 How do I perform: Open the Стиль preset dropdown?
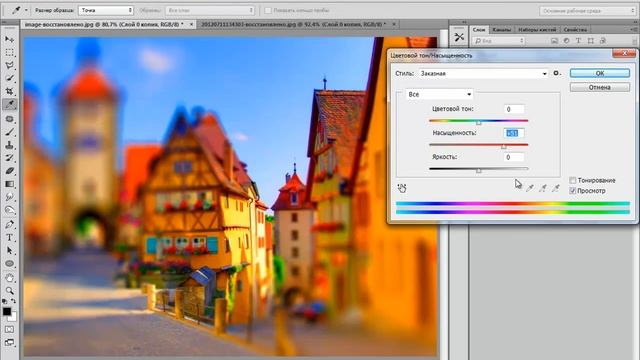[x=483, y=73]
